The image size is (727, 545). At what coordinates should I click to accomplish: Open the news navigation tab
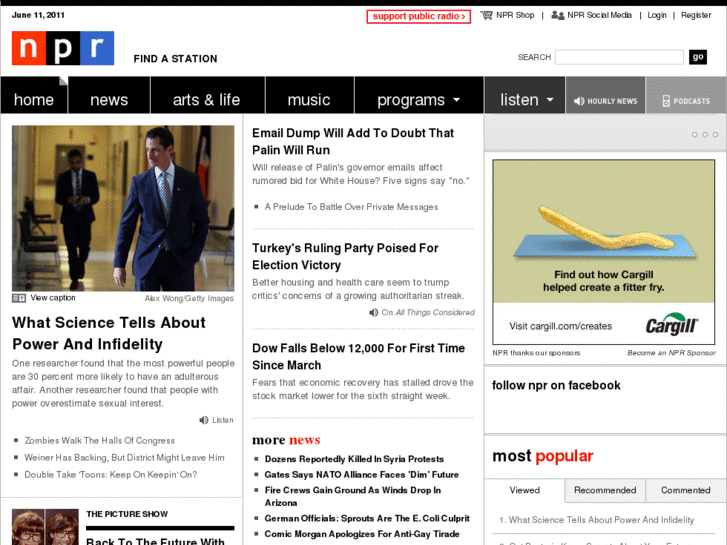click(109, 96)
